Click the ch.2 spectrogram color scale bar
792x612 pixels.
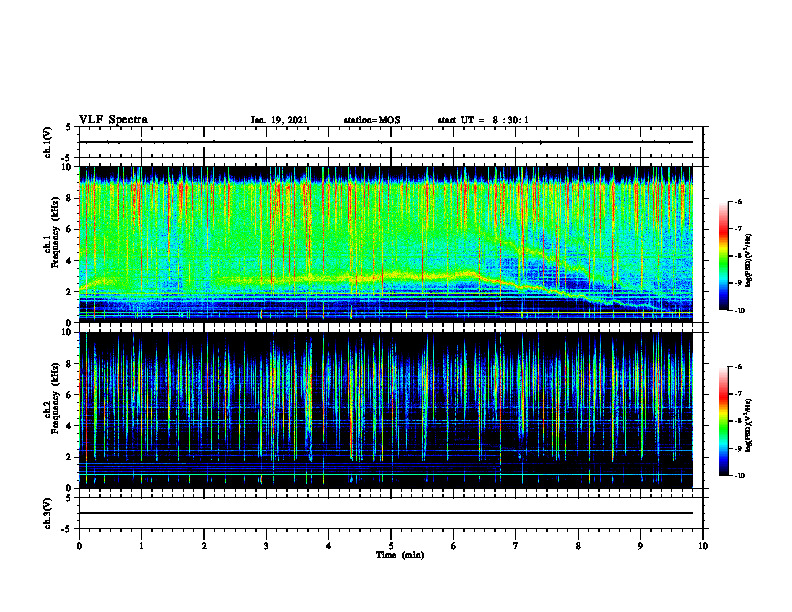tap(723, 421)
